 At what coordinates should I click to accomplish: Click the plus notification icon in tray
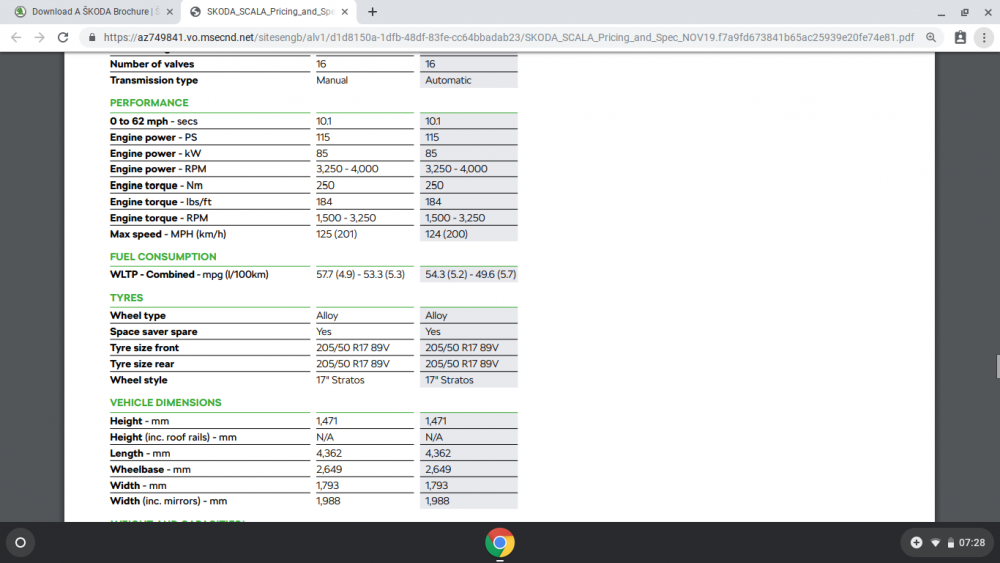pos(916,543)
